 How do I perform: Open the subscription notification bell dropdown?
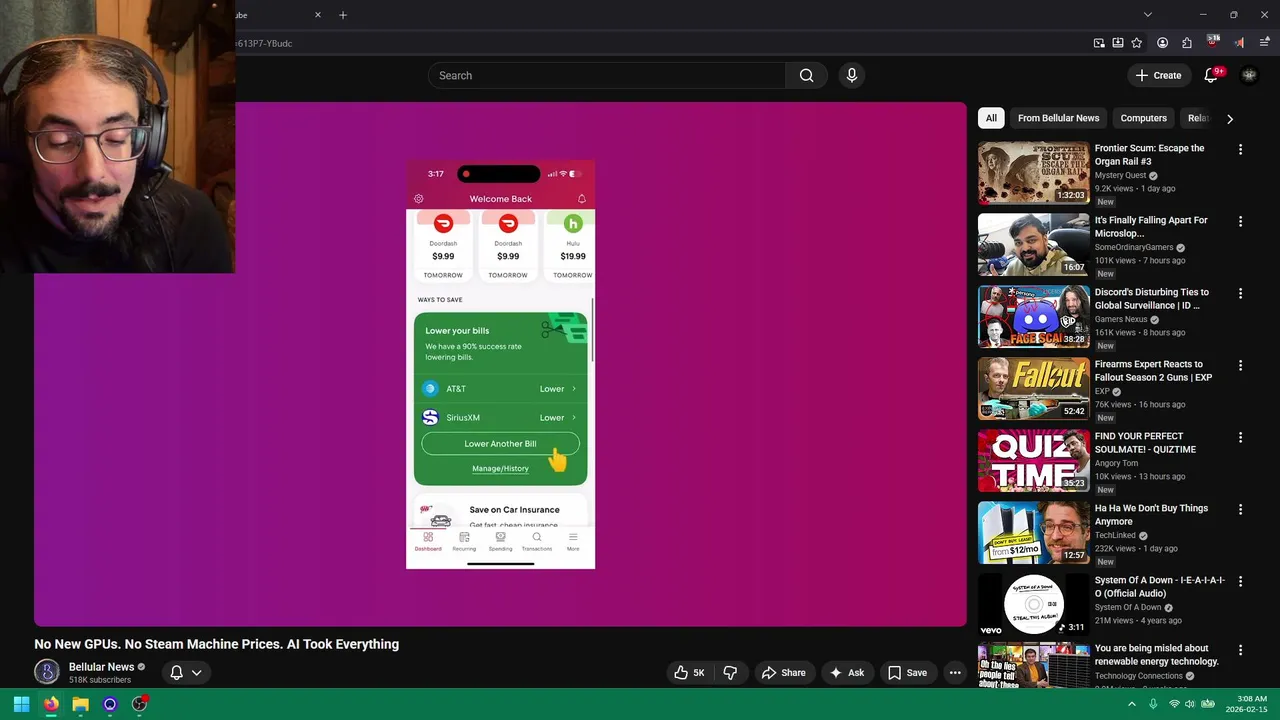[x=186, y=673]
